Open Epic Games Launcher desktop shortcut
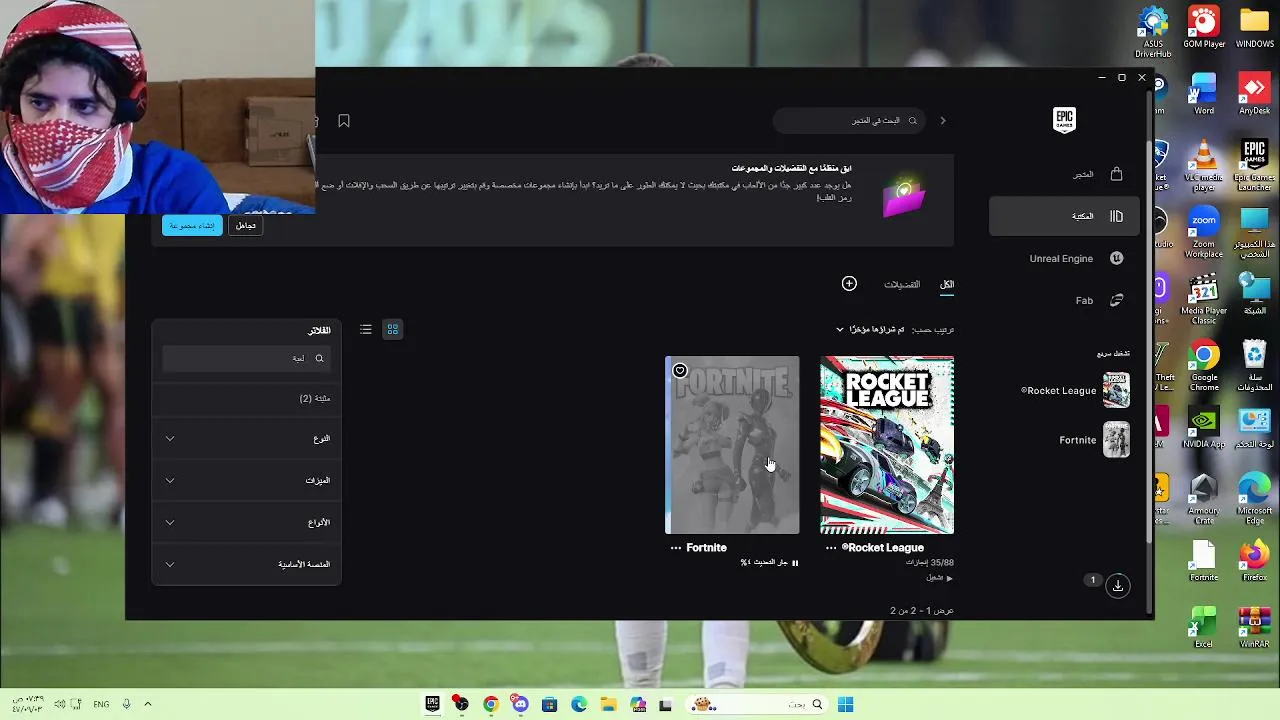This screenshot has height=720, width=1280. click(x=1255, y=165)
